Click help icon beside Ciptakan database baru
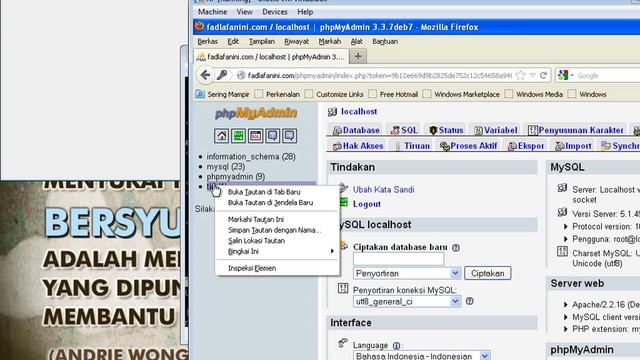The width and height of the screenshot is (640, 360). click(456, 247)
